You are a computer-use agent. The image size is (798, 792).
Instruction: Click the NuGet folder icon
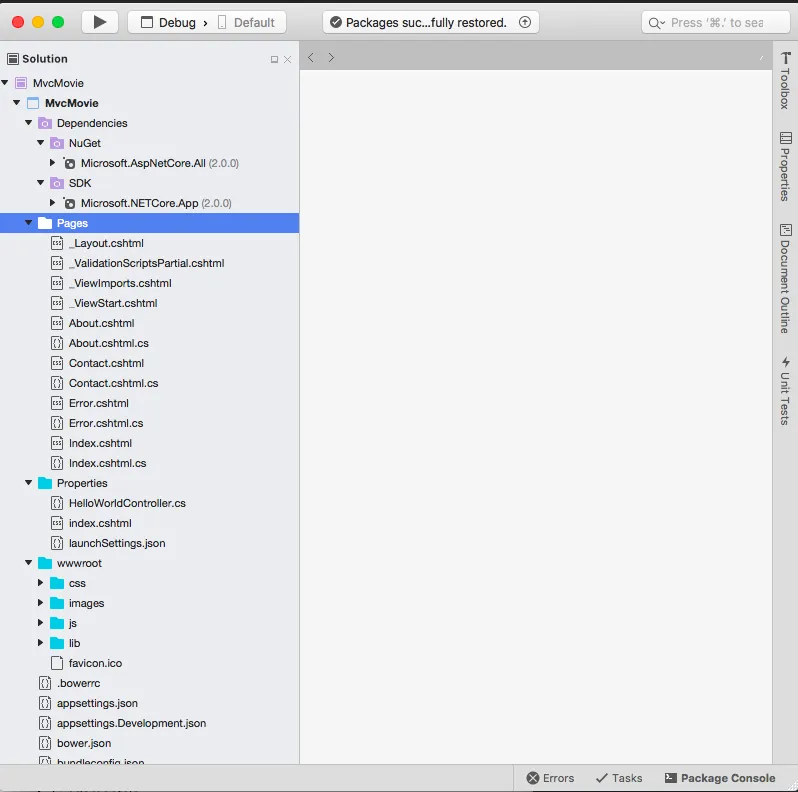pyautogui.click(x=57, y=143)
